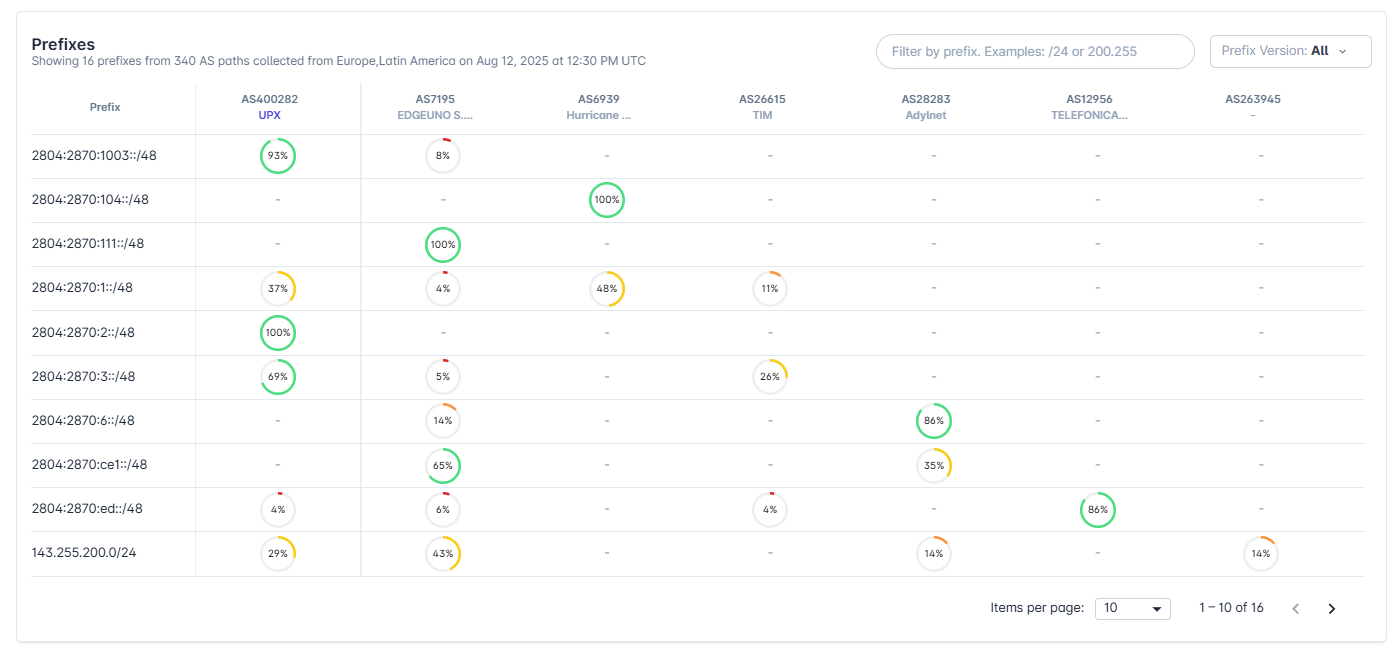Select the 14% gauge under AS263945
The image size is (1392, 648).
point(1261,553)
